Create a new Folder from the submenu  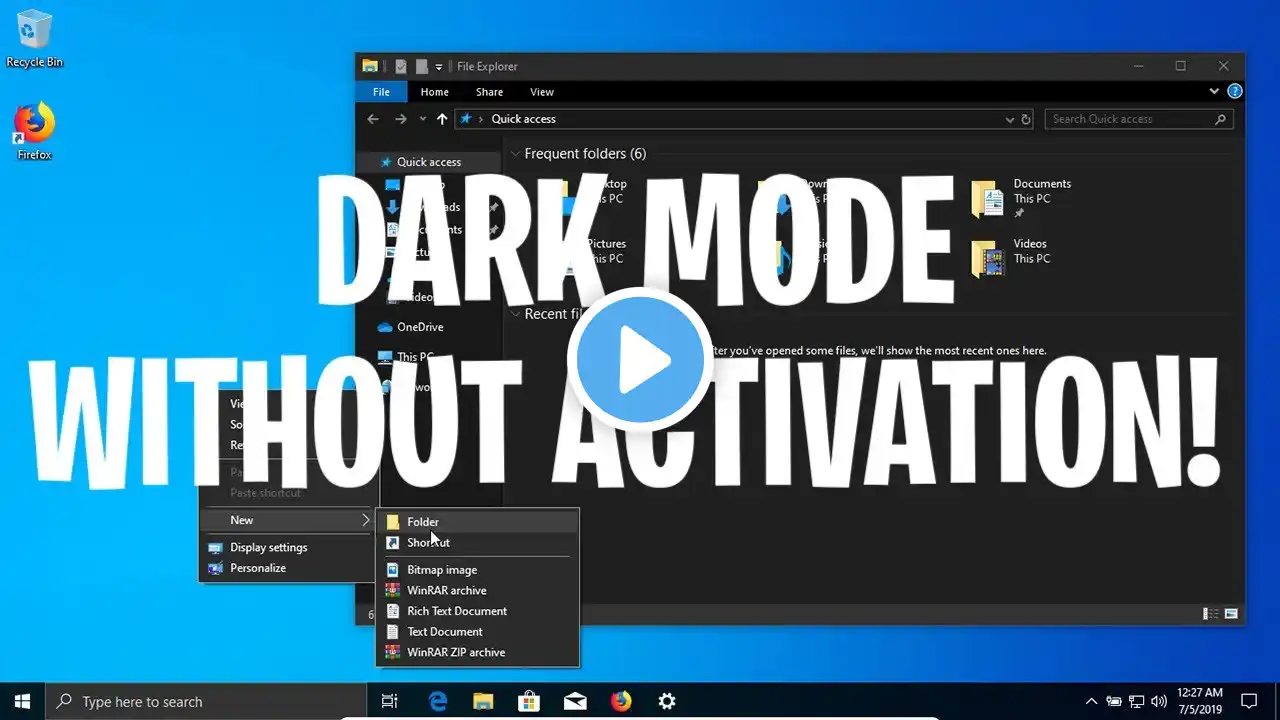(478, 522)
